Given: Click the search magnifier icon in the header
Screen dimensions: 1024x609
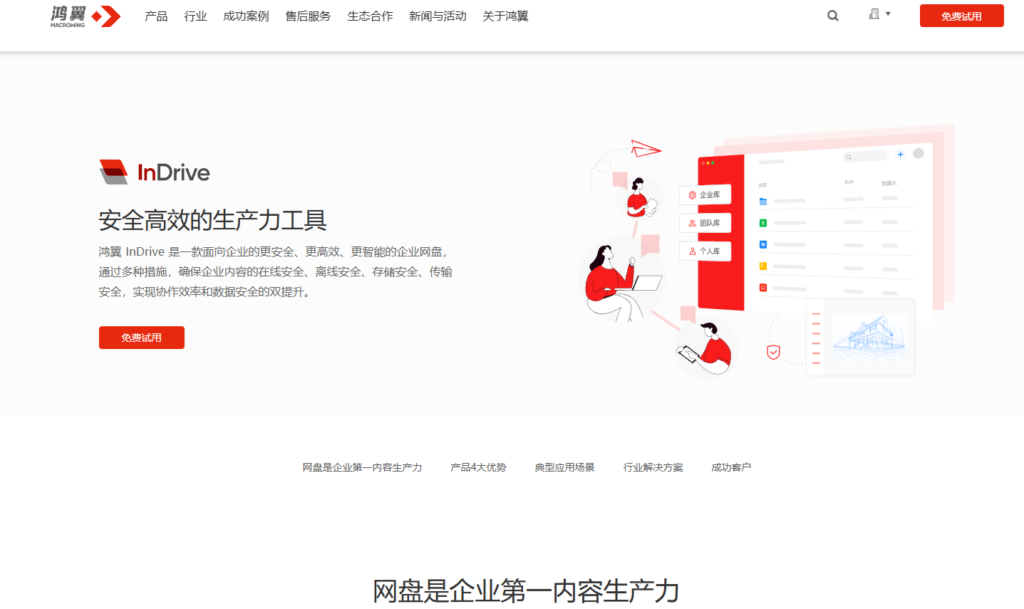Looking at the screenshot, I should coord(833,16).
